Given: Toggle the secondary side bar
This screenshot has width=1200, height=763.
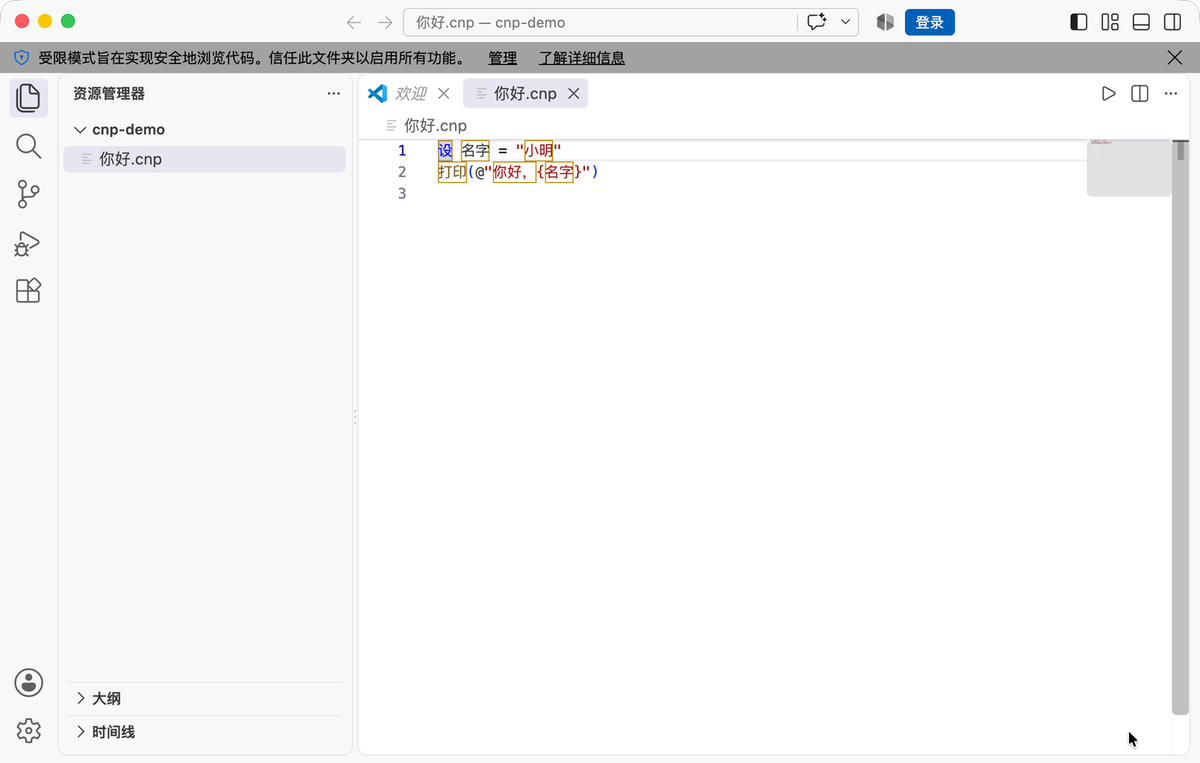Looking at the screenshot, I should click(x=1172, y=22).
